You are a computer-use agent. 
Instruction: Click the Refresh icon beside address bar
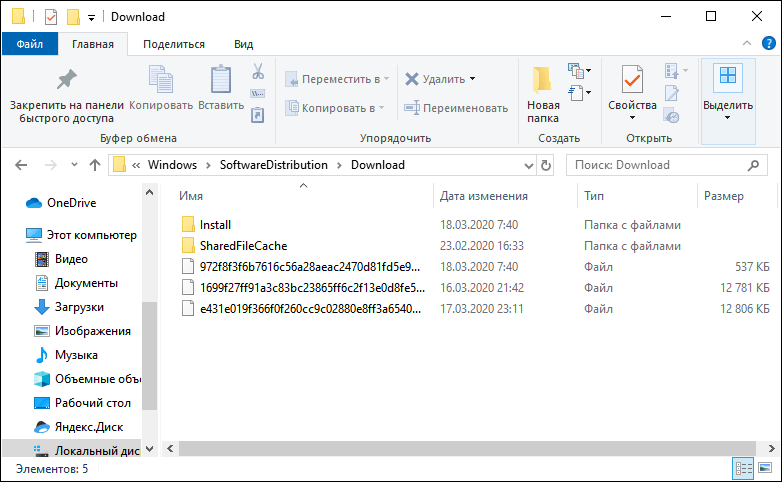546,165
